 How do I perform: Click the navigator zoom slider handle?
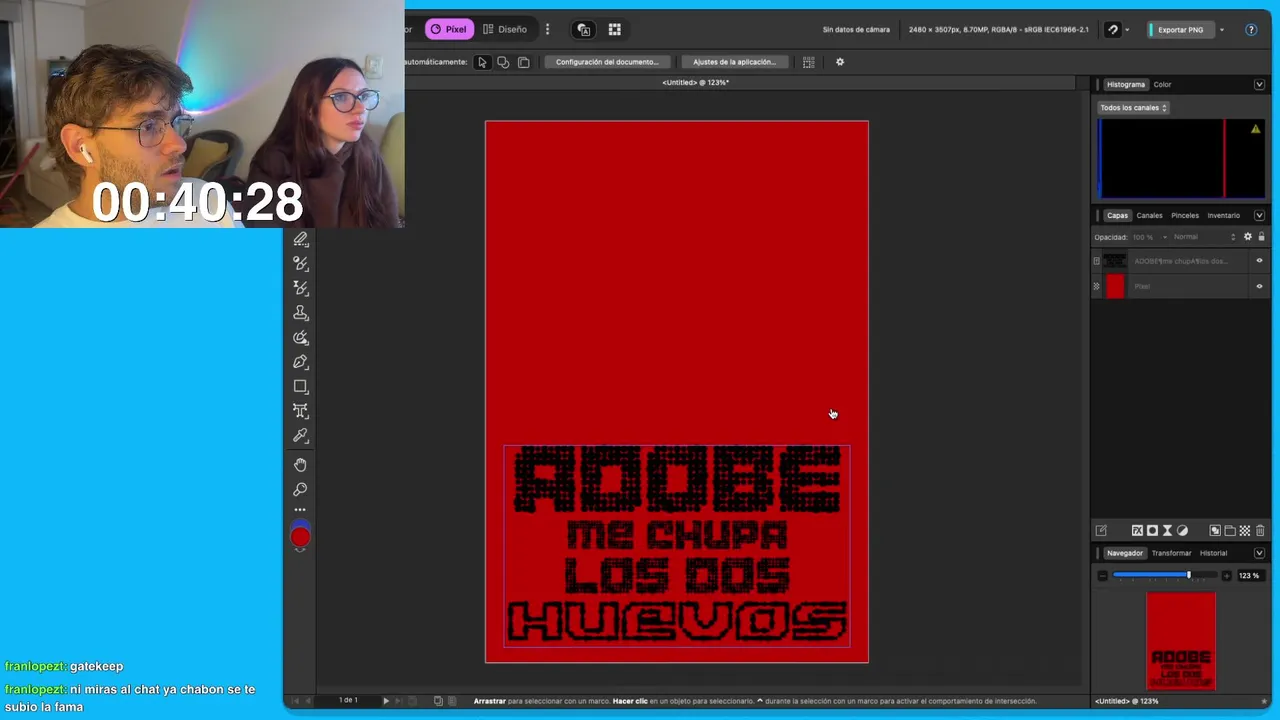[x=1189, y=575]
